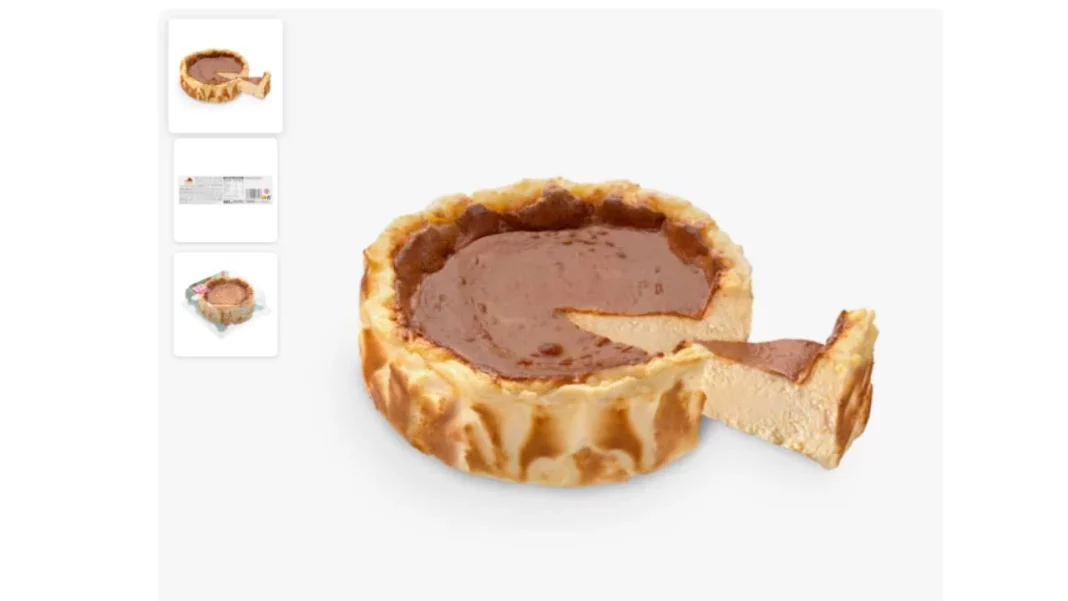Screen dimensions: 1068x601
Task: Open the product label thumbnail
Action: click(225, 190)
